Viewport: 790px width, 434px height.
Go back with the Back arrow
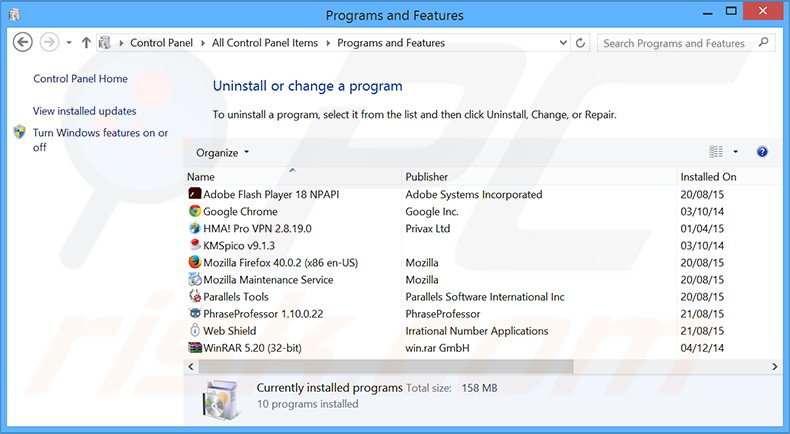pos(22,42)
